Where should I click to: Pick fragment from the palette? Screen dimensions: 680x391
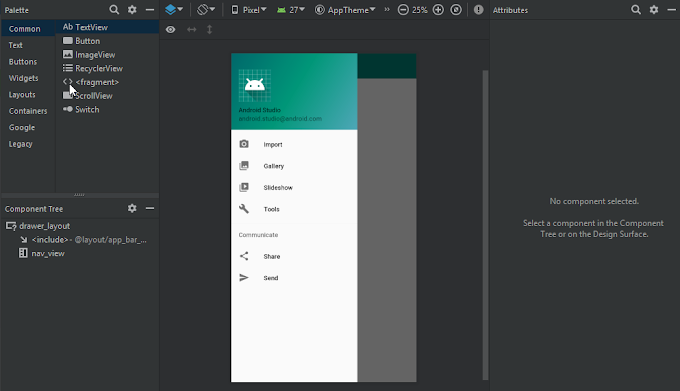click(108, 82)
